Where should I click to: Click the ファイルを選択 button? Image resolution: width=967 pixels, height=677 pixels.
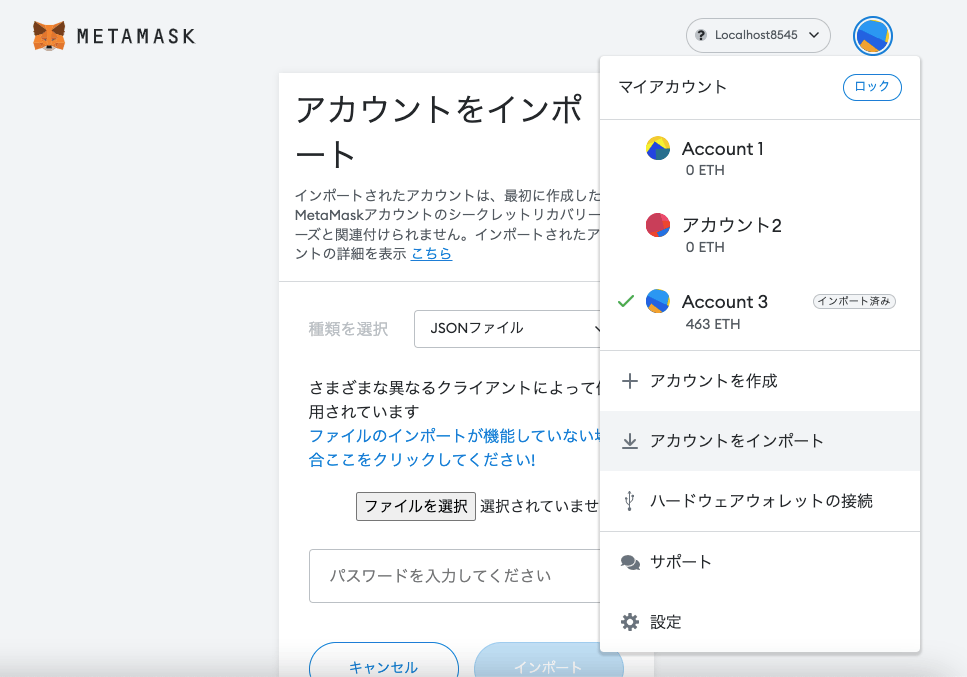[416, 506]
